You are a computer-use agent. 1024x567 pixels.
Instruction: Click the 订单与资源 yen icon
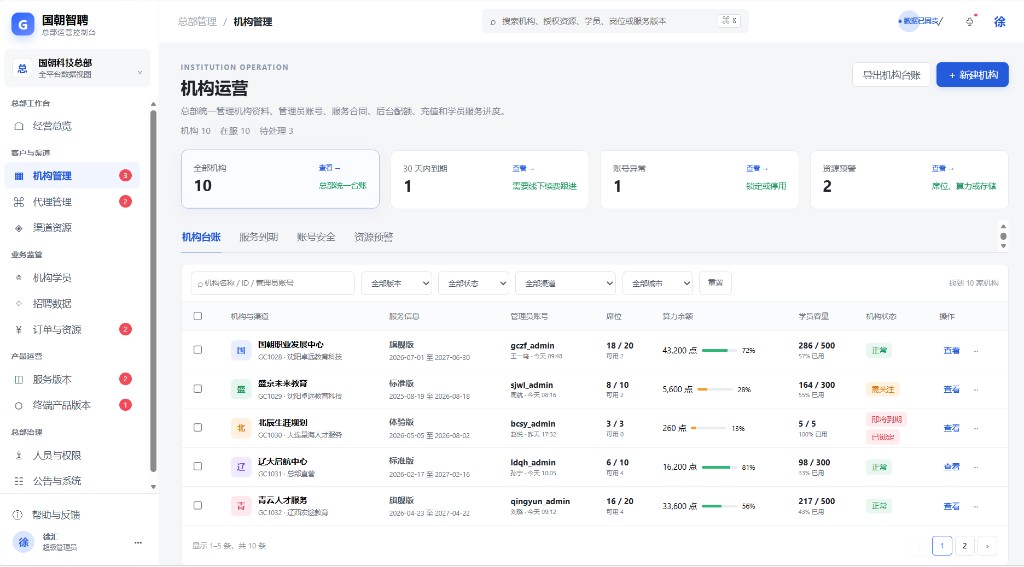click(x=19, y=330)
